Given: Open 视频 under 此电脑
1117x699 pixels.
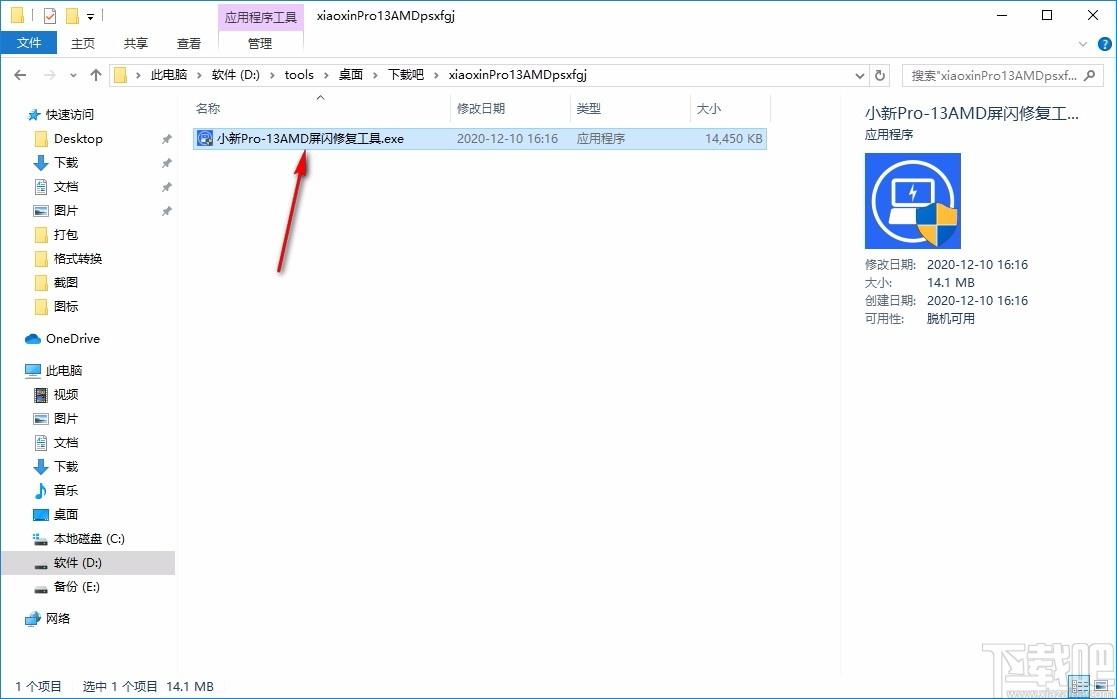Looking at the screenshot, I should click(66, 395).
